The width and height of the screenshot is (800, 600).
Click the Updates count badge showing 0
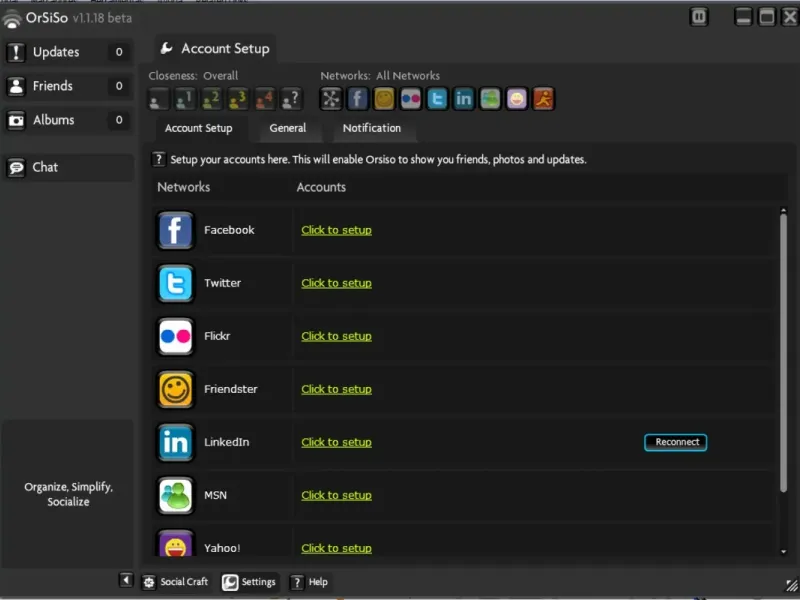coord(119,52)
